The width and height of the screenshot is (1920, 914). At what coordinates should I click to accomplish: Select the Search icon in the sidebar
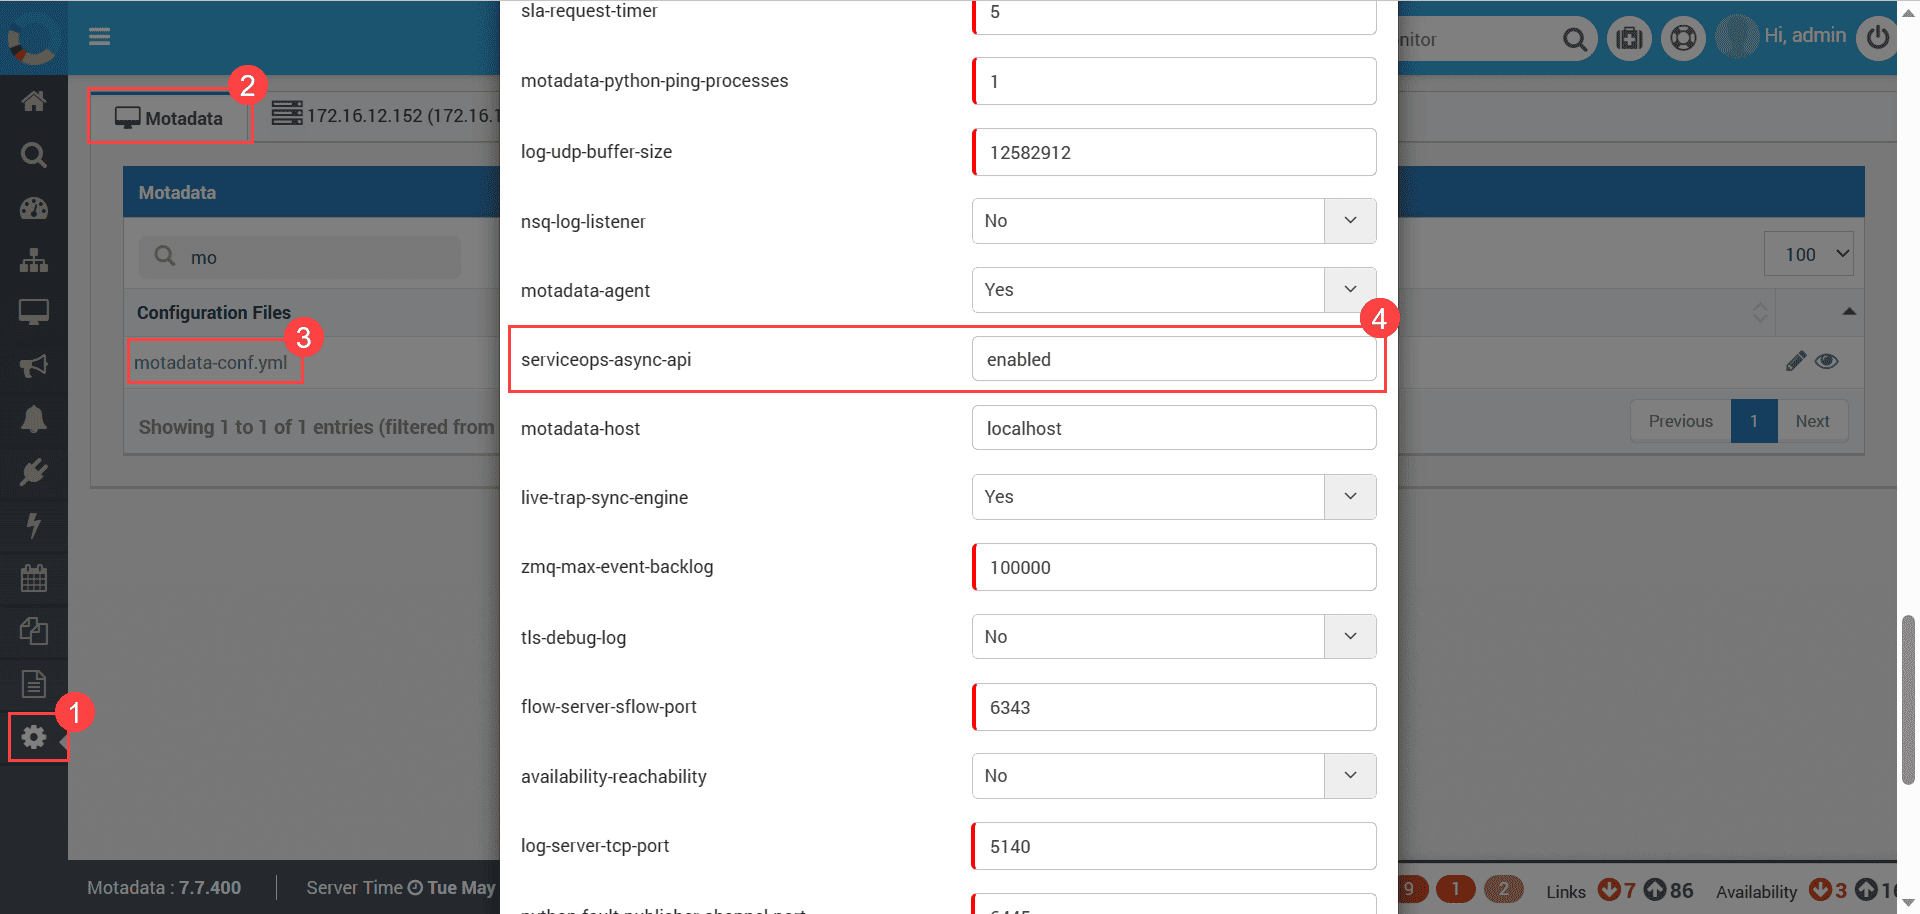(34, 155)
